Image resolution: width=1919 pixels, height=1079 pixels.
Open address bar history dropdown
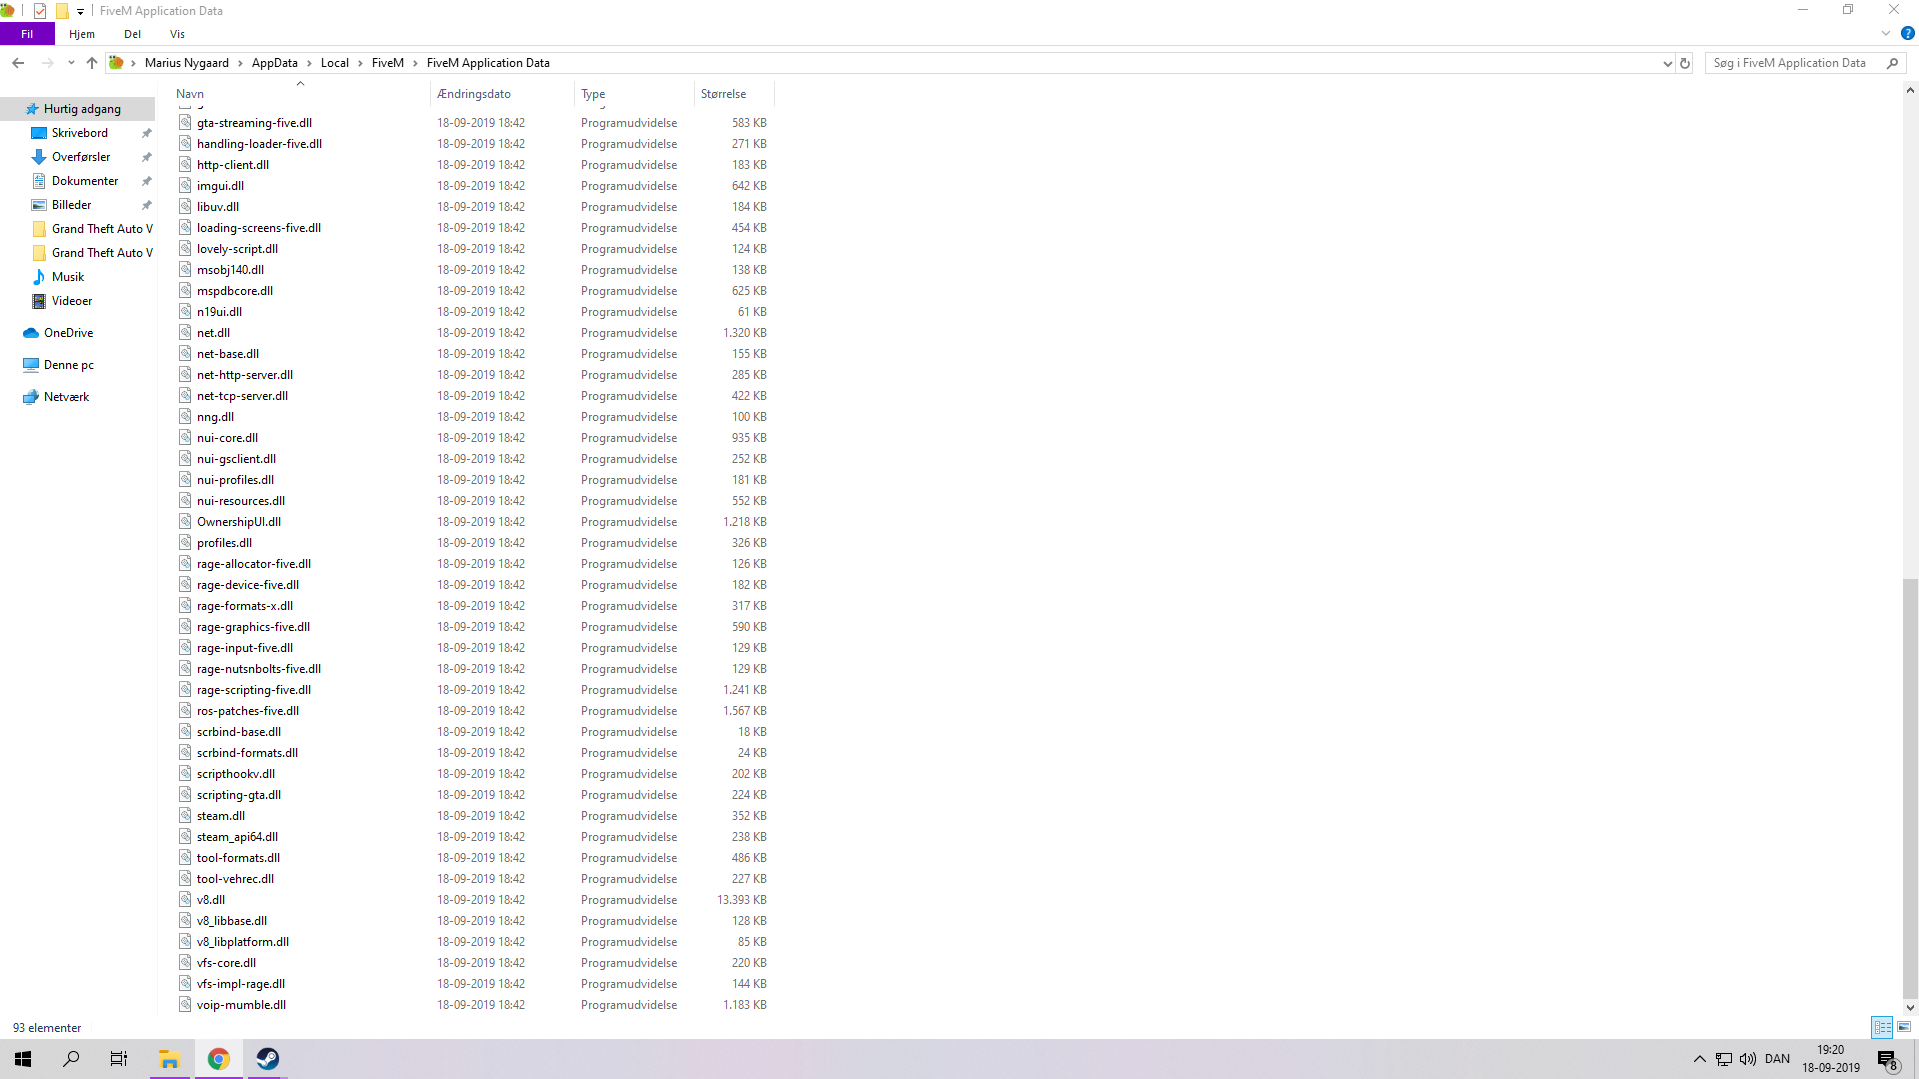[1667, 63]
